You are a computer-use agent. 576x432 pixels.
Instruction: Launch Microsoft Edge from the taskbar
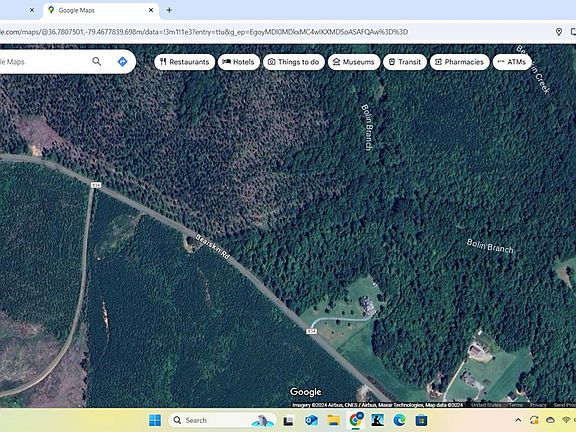pos(399,420)
